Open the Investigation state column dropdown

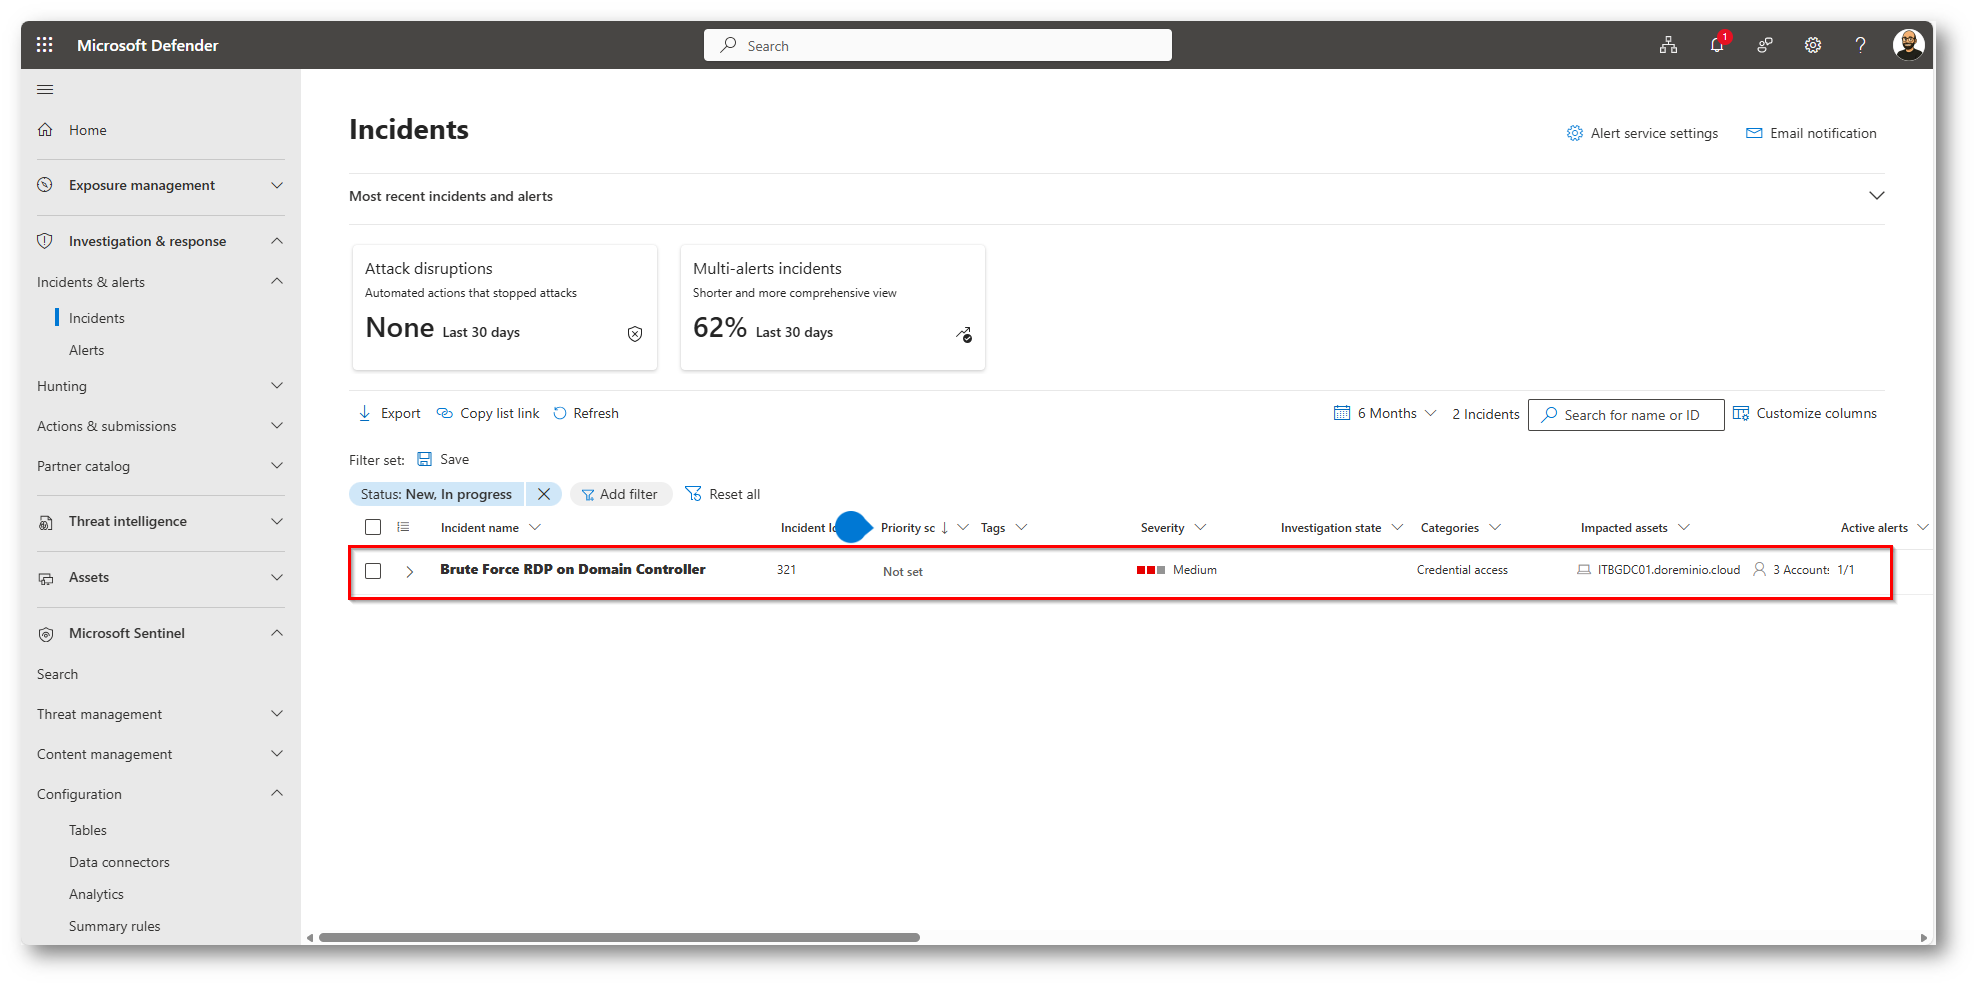click(x=1397, y=527)
